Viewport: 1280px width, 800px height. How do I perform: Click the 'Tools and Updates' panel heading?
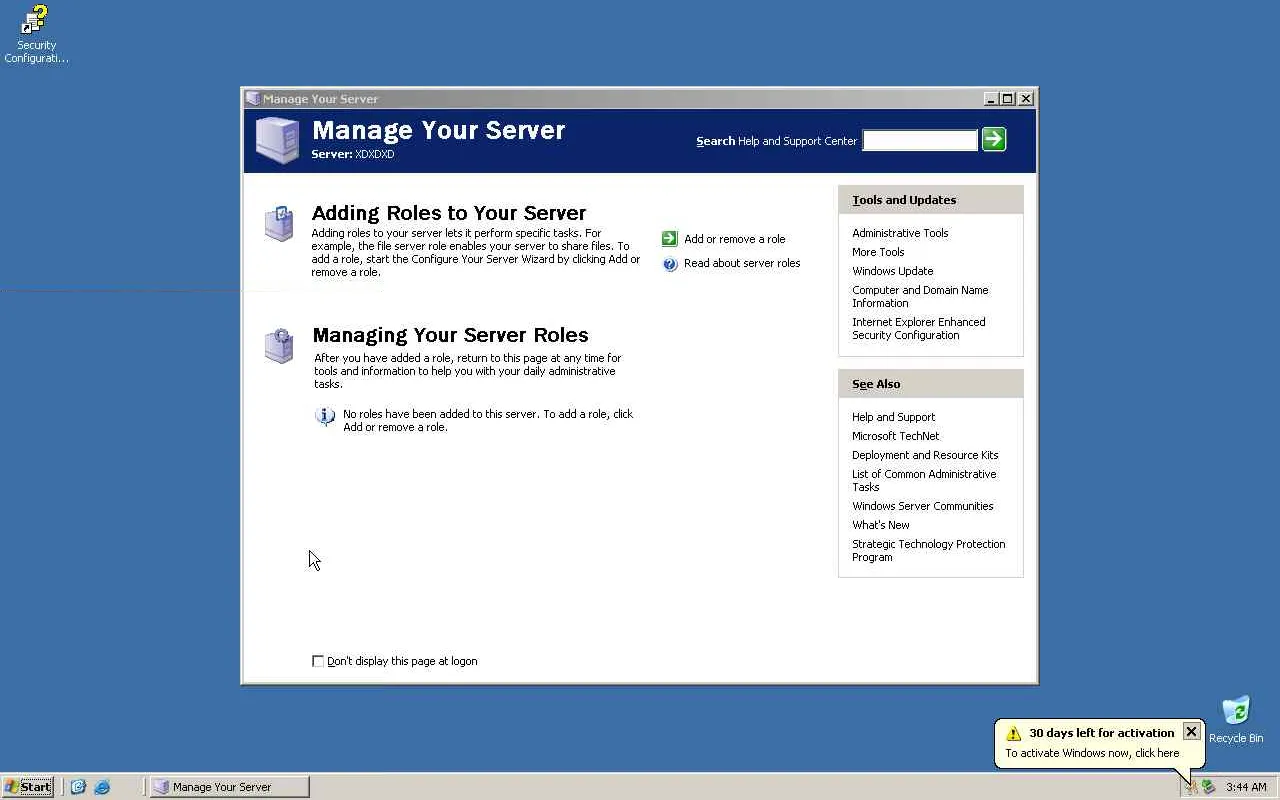pos(904,200)
